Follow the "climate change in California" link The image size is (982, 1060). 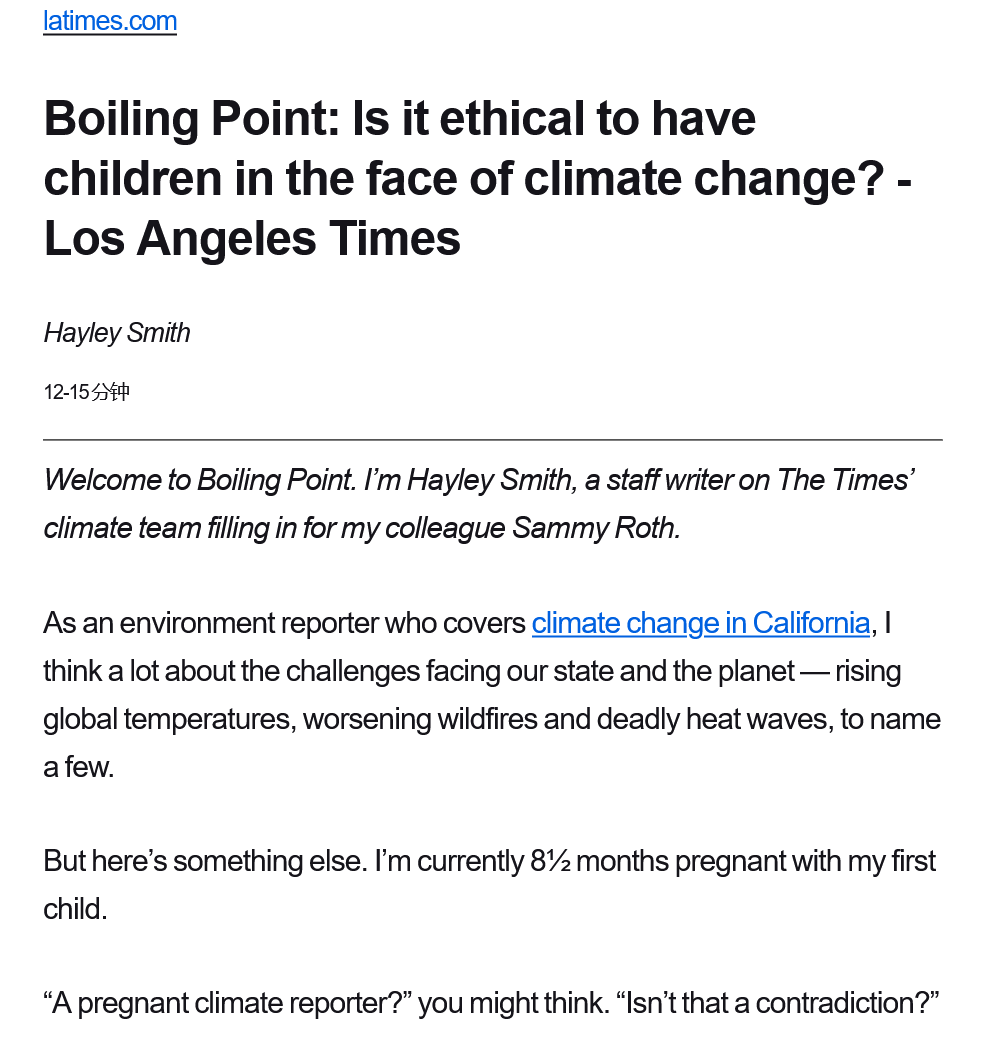[700, 623]
